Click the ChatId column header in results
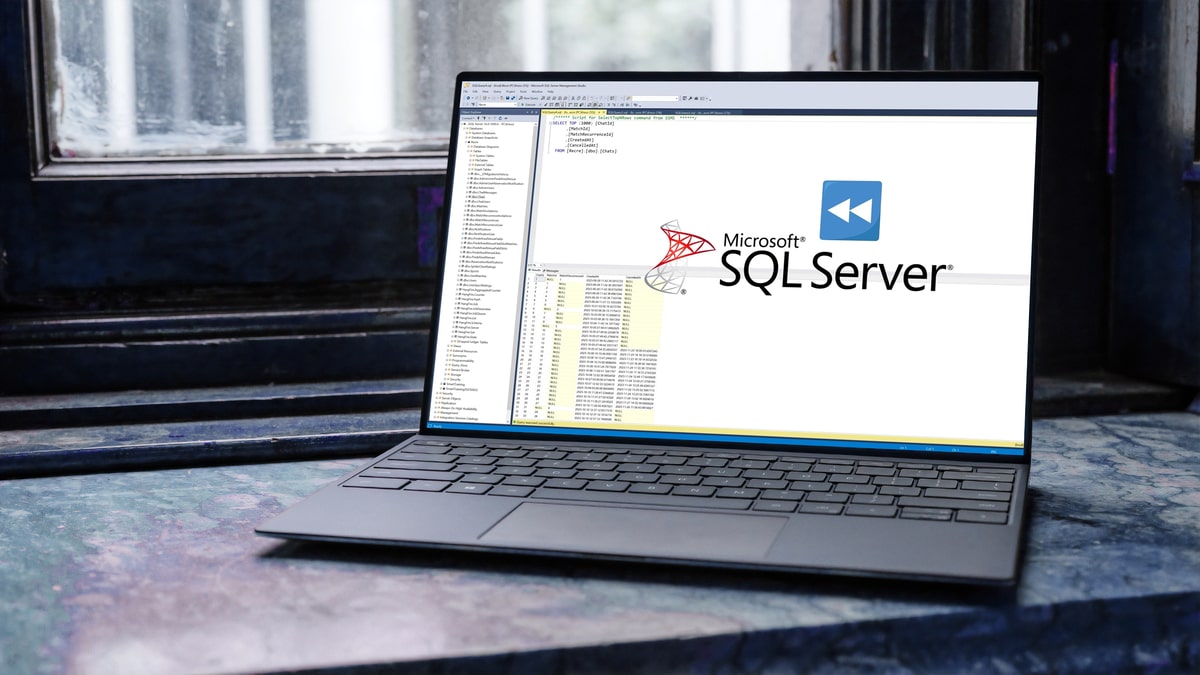The image size is (1200, 675). [539, 276]
